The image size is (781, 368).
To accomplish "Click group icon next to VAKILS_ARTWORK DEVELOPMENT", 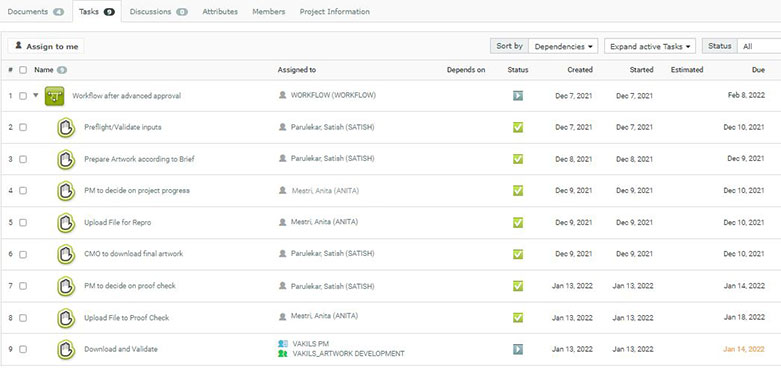I will [x=282, y=354].
